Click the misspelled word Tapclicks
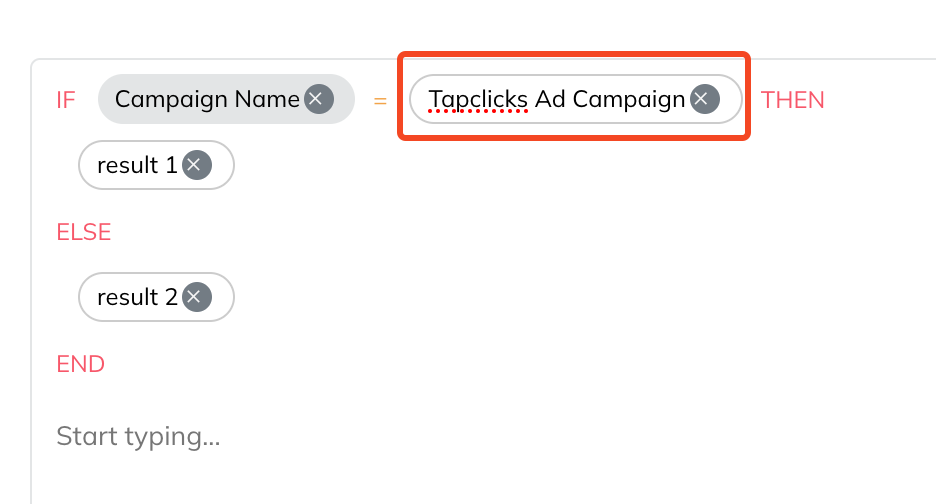 pyautogui.click(x=478, y=99)
